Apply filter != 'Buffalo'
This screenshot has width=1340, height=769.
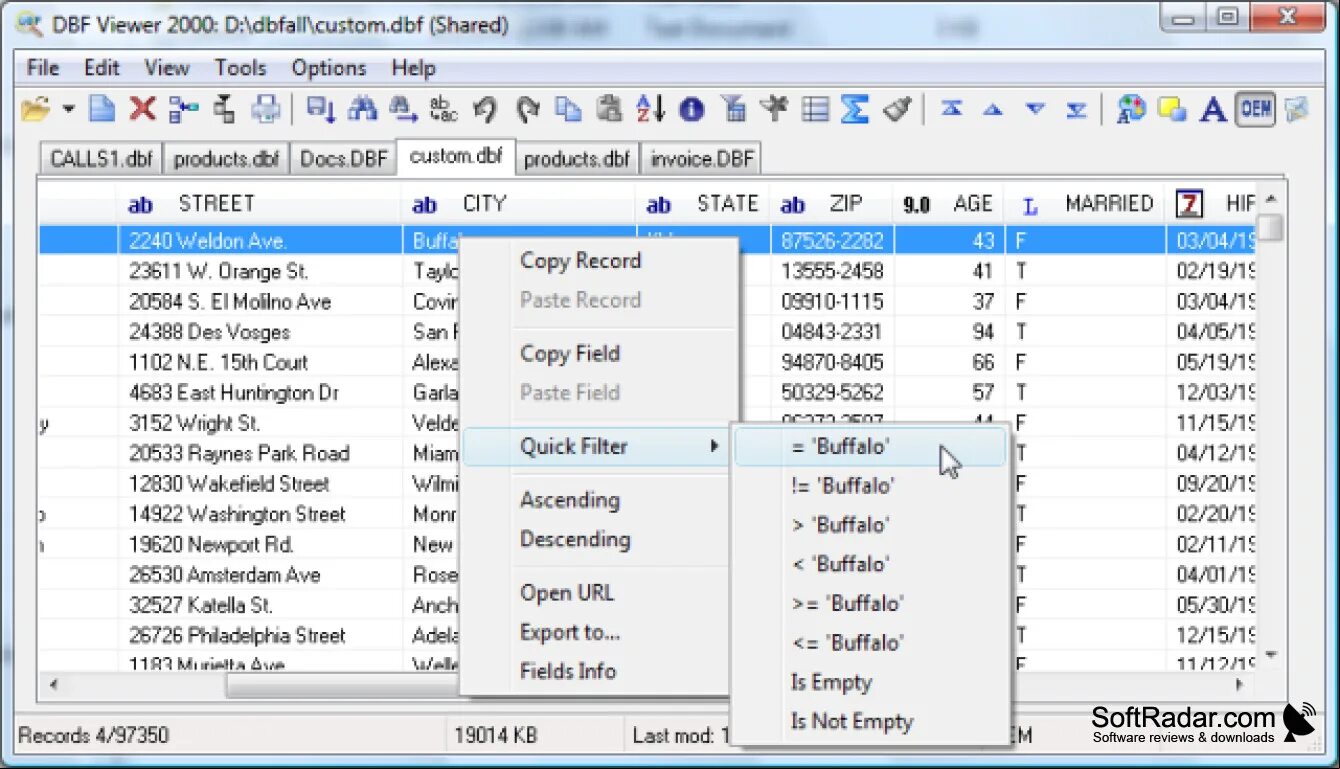click(870, 486)
